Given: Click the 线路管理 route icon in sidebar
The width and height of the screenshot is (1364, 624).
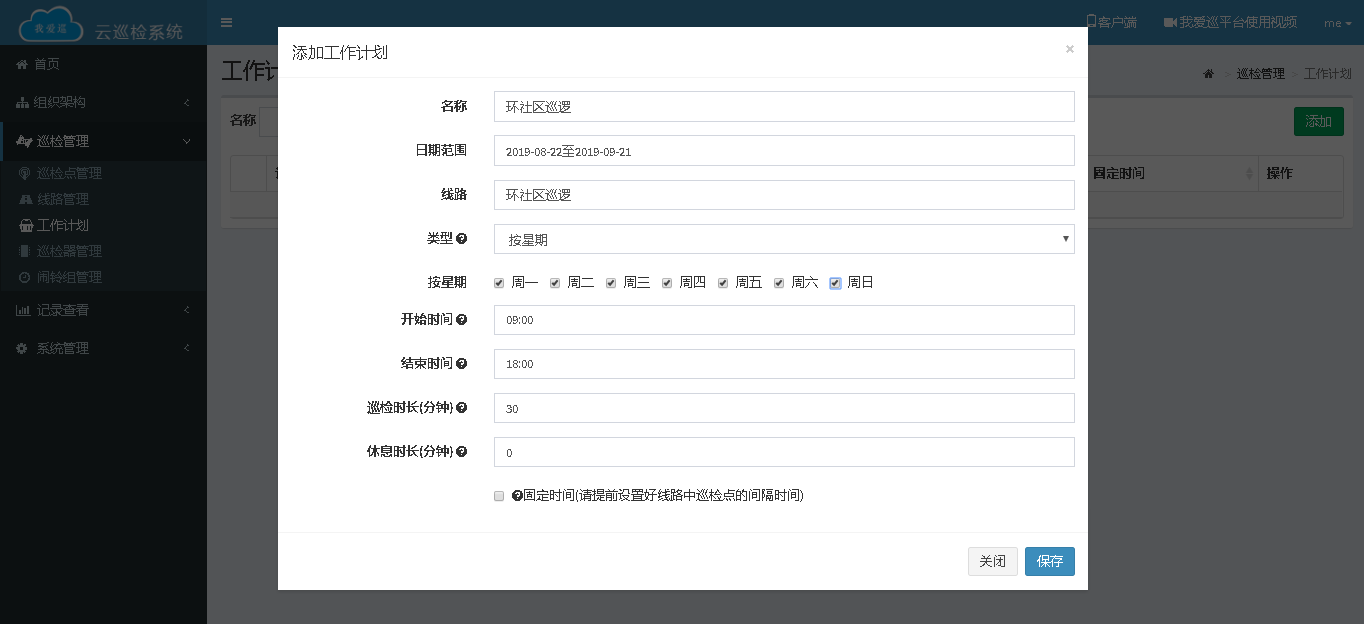Looking at the screenshot, I should (26, 199).
